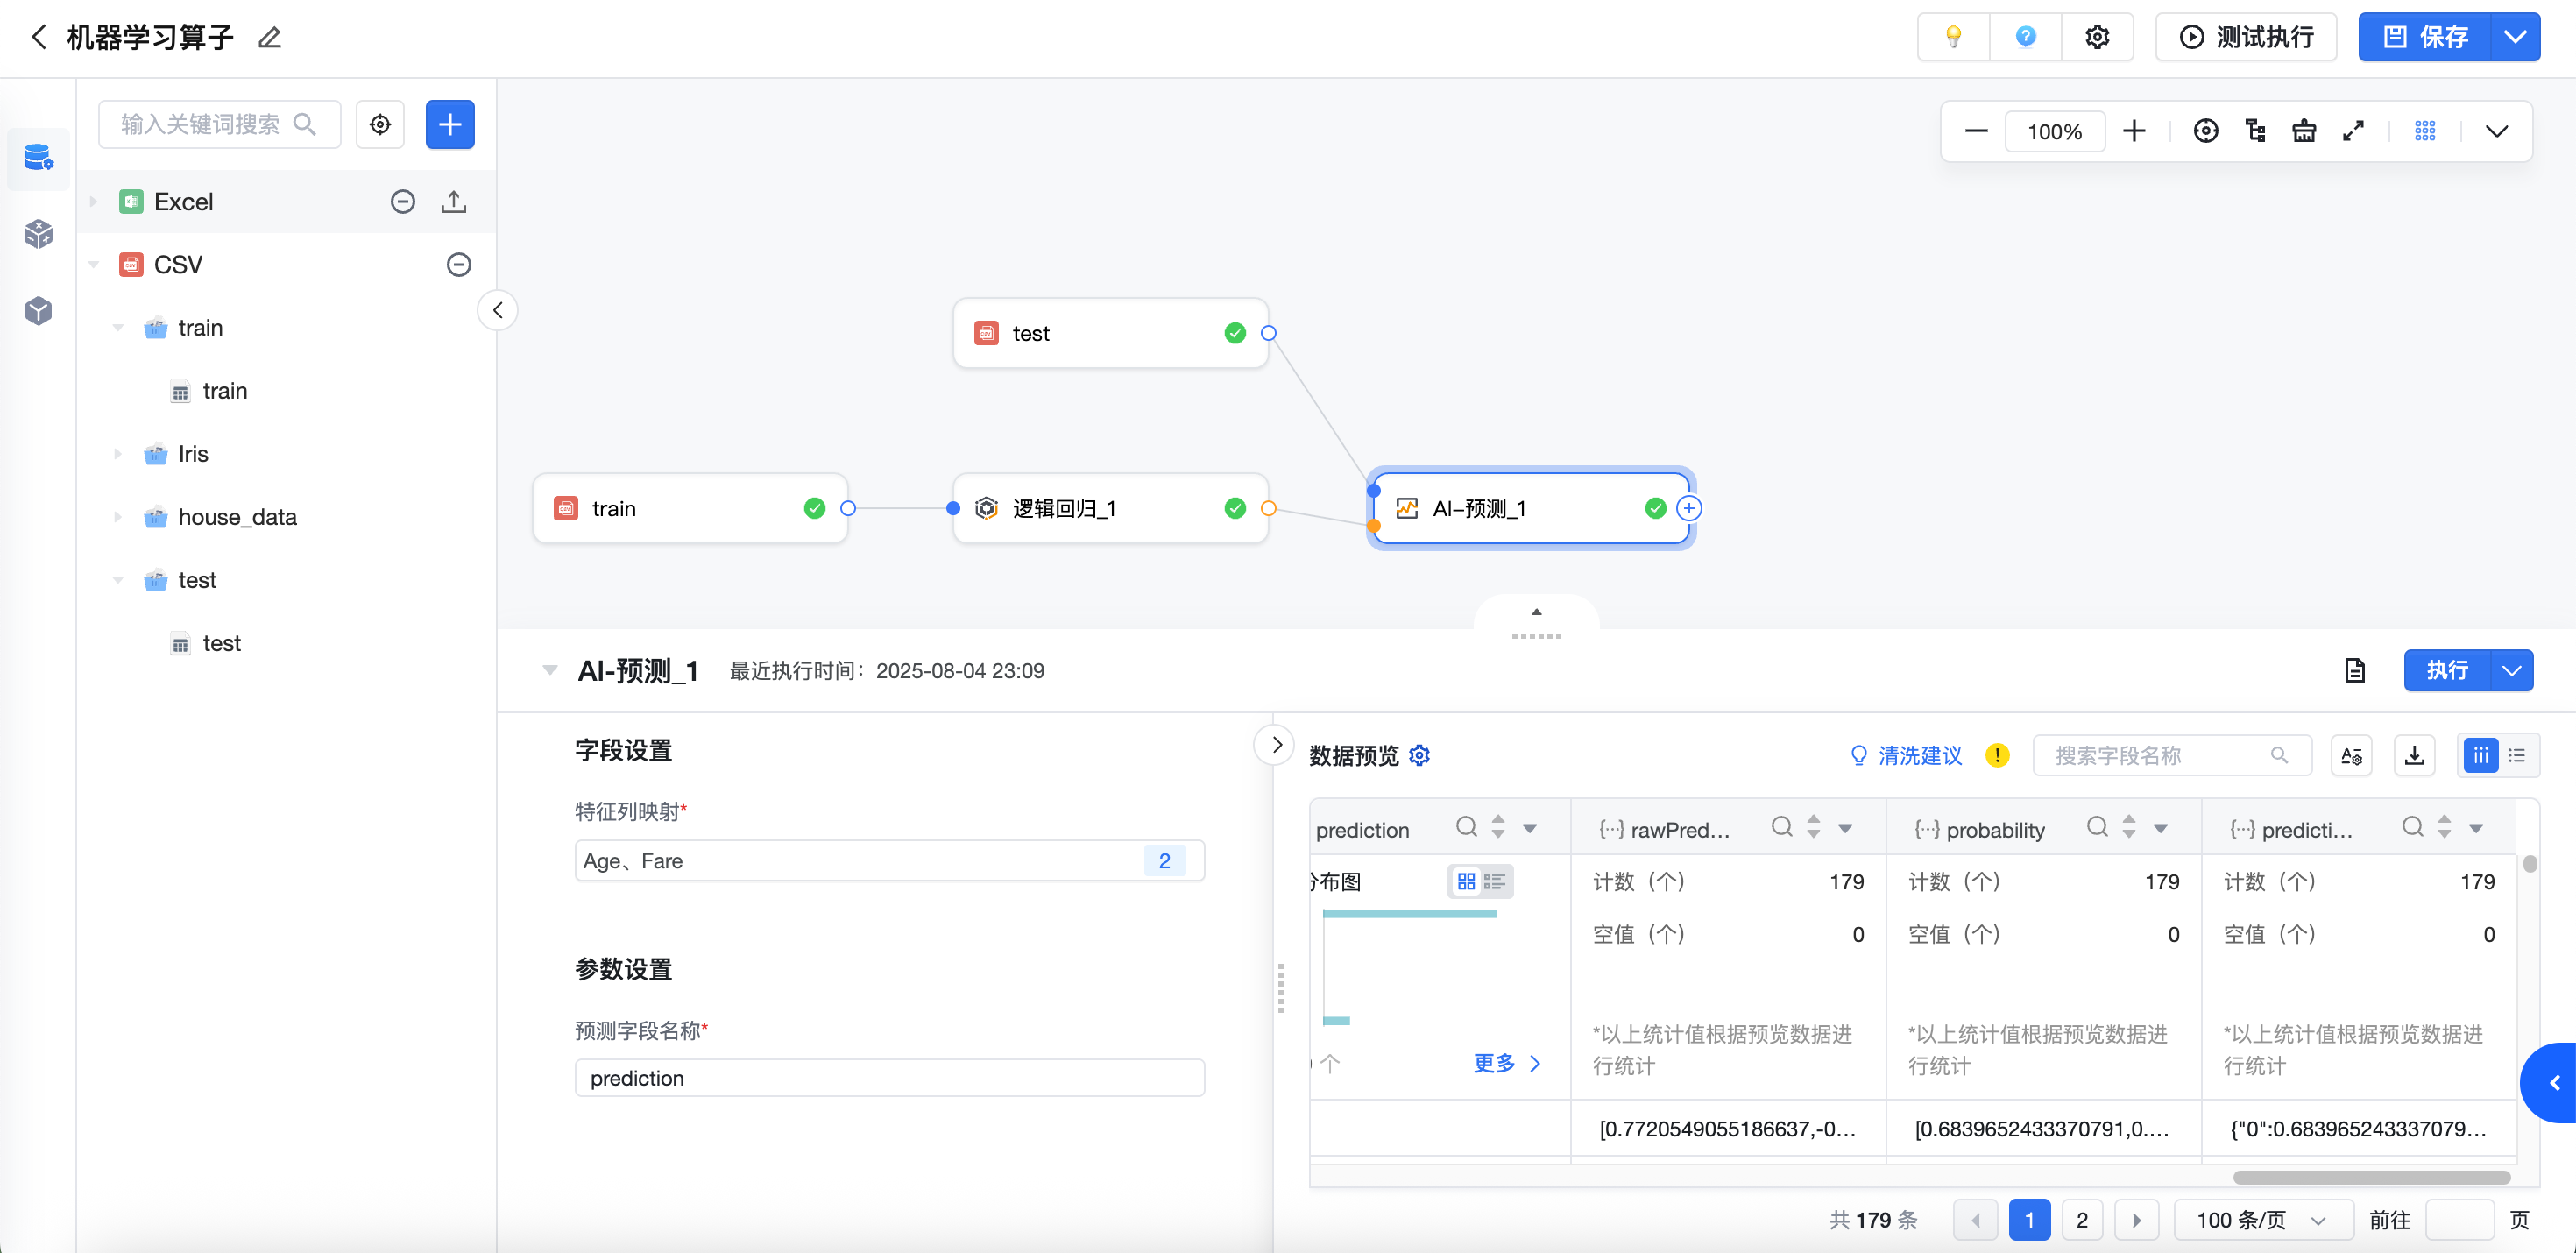
Task: Switch preview to list view
Action: (x=2517, y=756)
